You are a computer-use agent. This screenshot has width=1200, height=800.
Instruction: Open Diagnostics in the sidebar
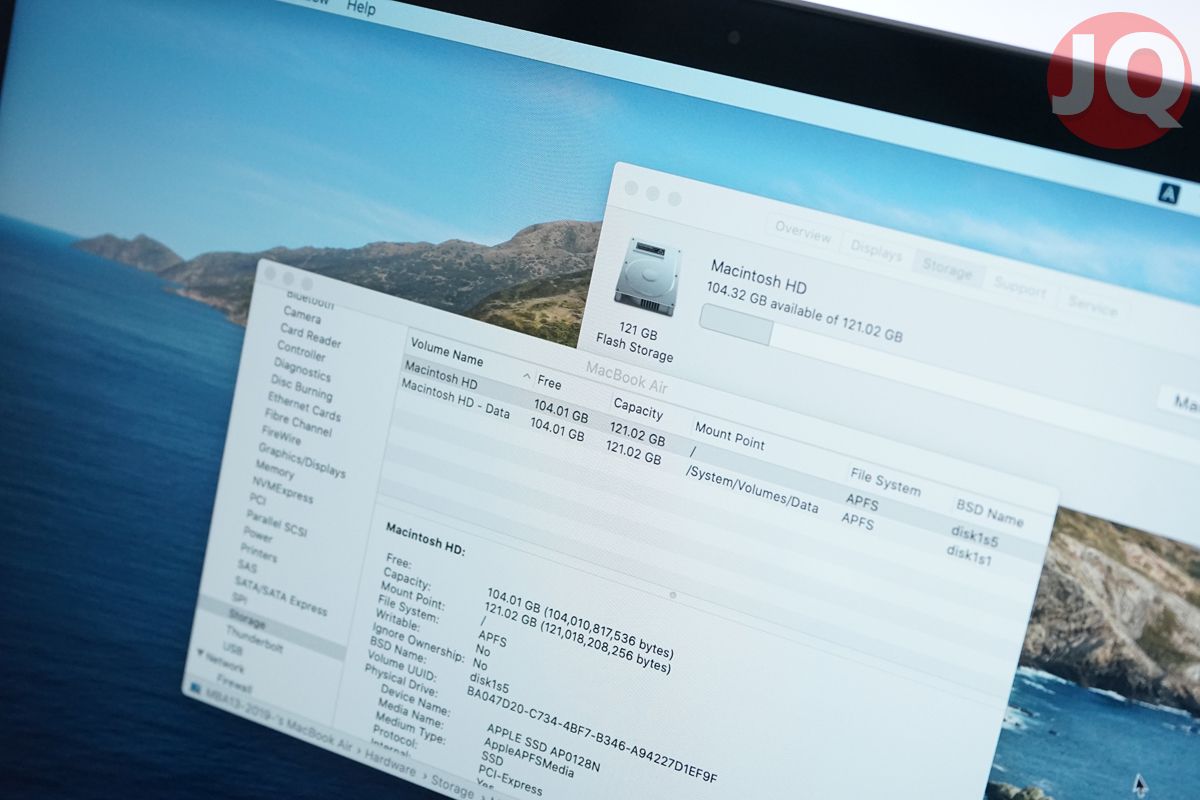[301, 370]
